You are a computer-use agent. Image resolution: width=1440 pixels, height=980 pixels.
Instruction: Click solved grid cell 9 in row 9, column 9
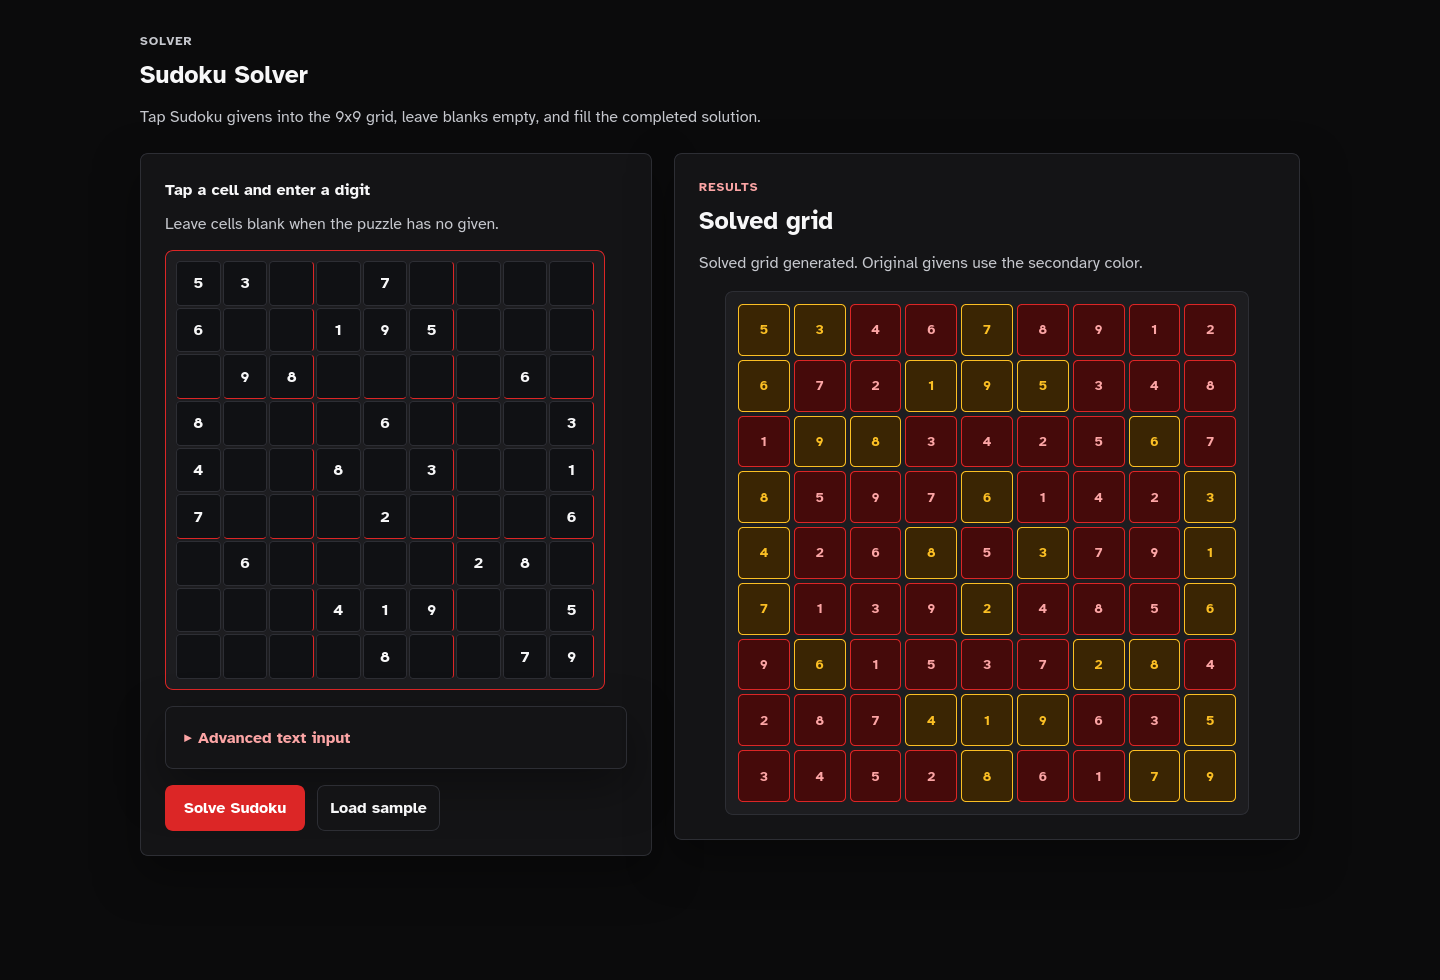[x=1210, y=776]
